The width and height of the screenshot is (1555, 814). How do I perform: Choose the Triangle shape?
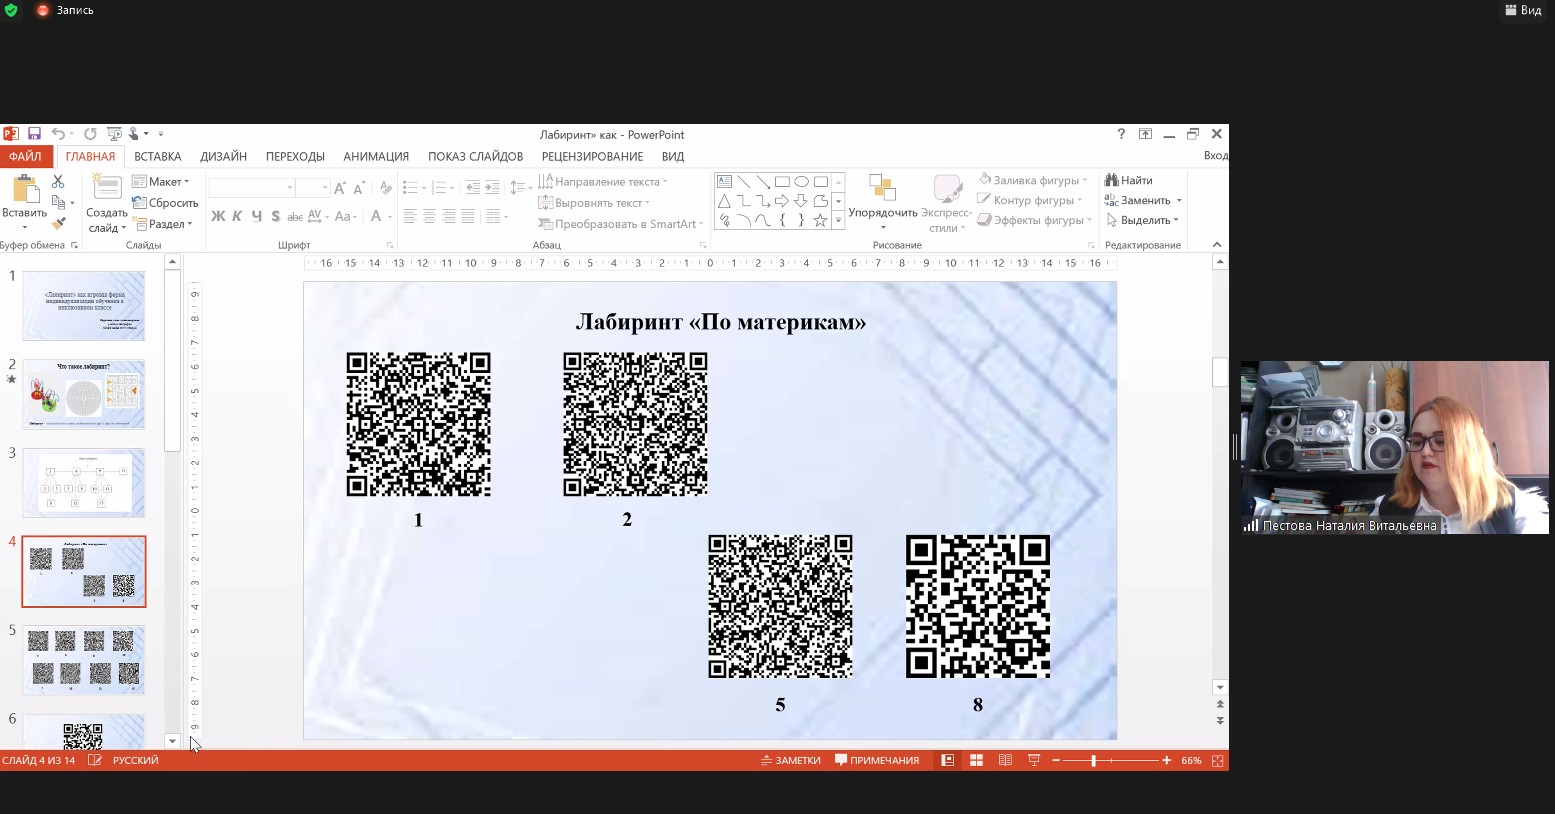[725, 201]
